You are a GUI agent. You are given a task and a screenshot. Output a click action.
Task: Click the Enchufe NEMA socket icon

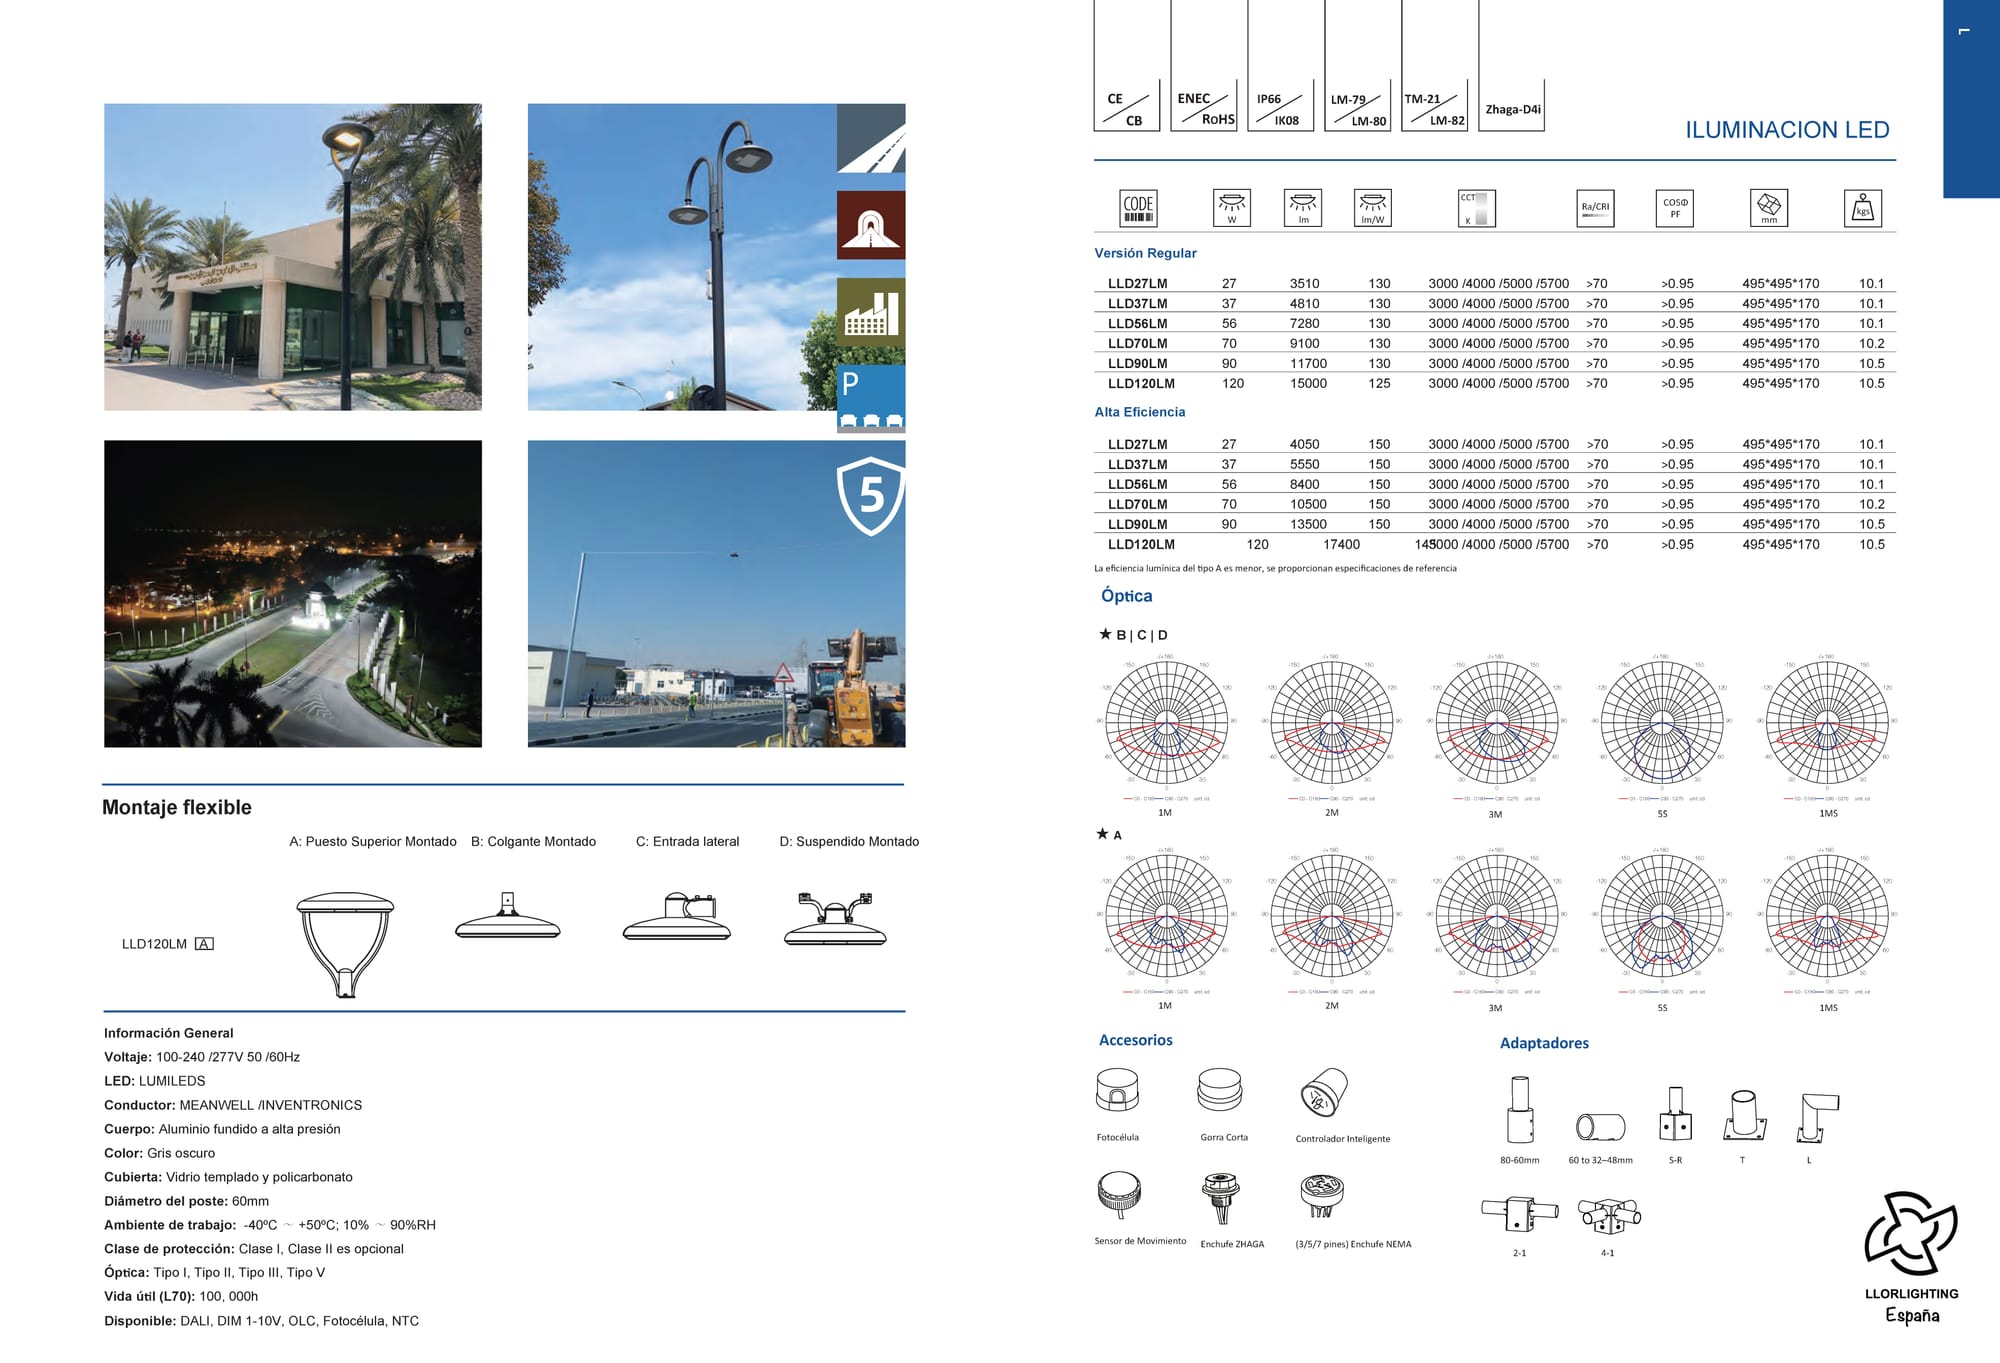coord(1322,1197)
